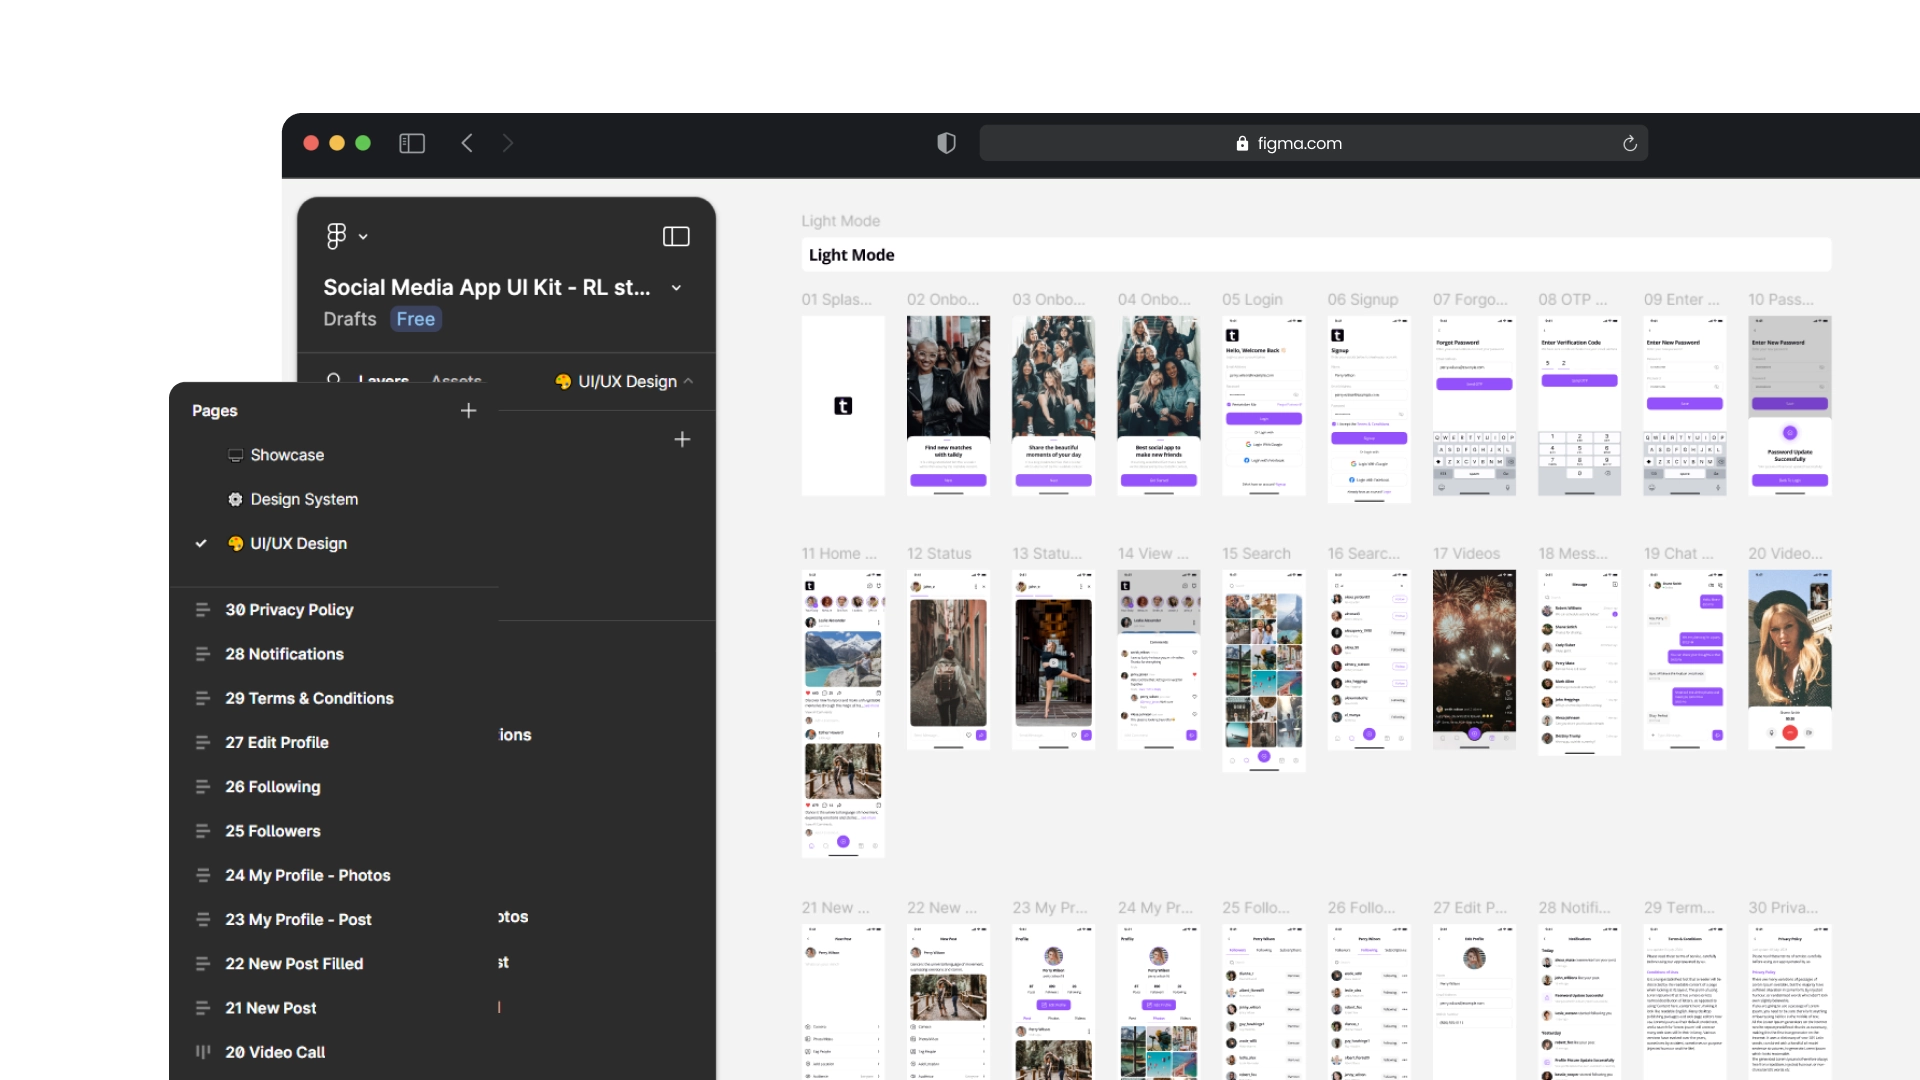The image size is (1920, 1080).
Task: Click layout icon beside 20 Video Call
Action: [203, 1052]
